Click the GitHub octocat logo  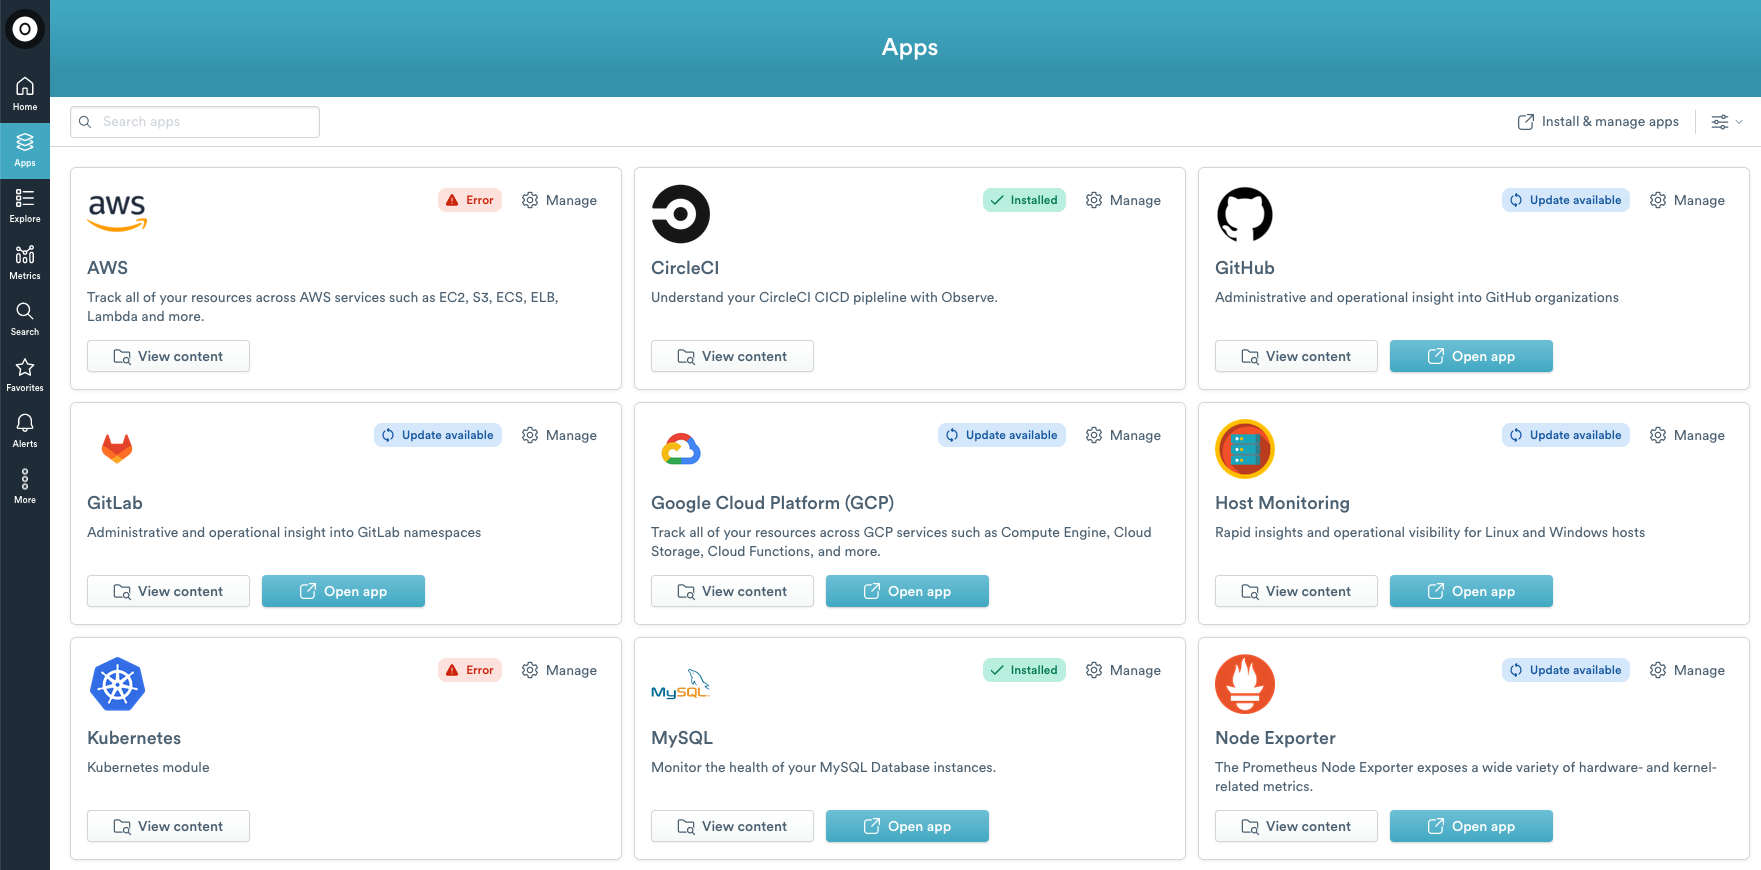(x=1245, y=214)
